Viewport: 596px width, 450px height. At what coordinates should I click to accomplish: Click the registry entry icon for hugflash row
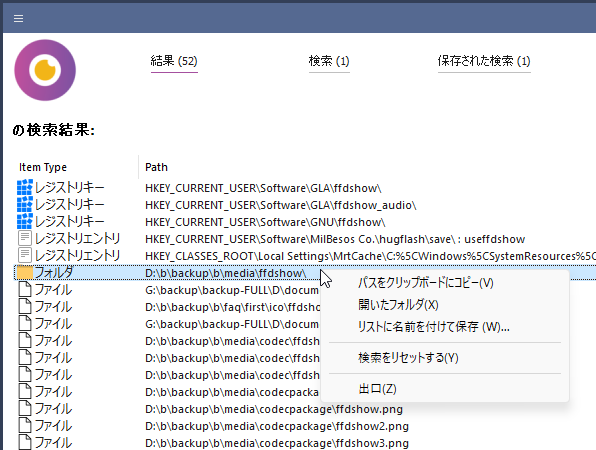25,239
